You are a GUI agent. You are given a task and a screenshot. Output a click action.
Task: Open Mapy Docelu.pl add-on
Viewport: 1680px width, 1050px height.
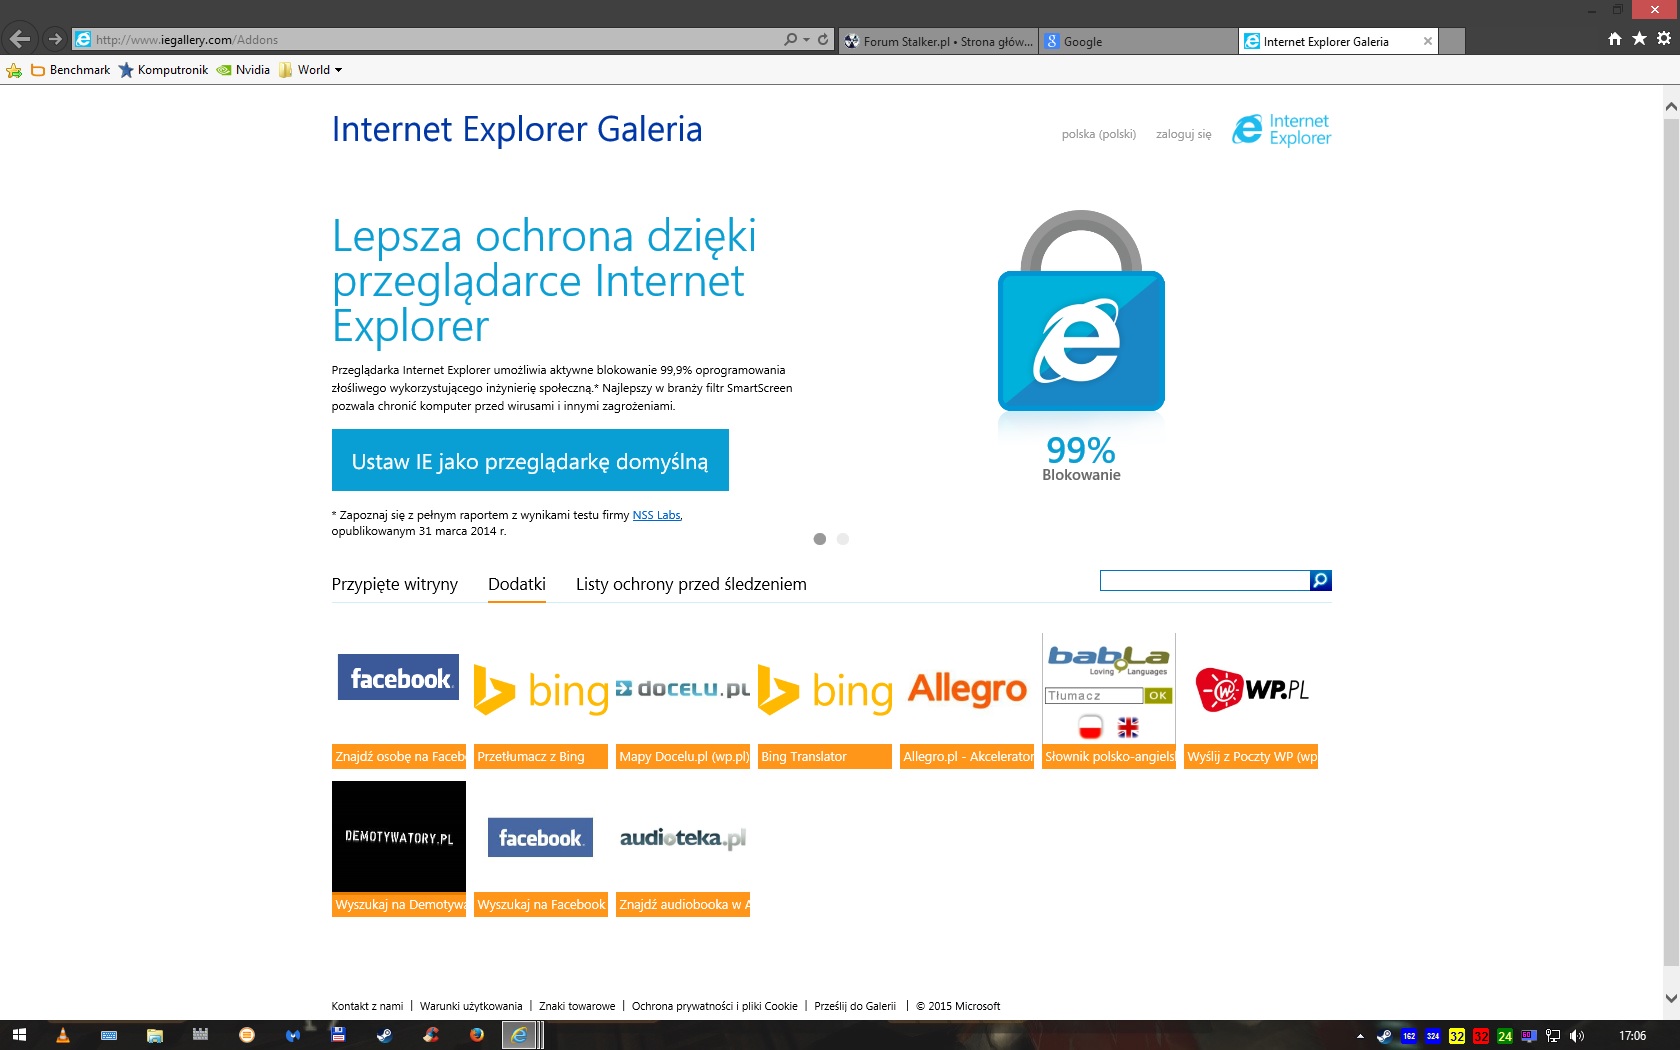(683, 700)
